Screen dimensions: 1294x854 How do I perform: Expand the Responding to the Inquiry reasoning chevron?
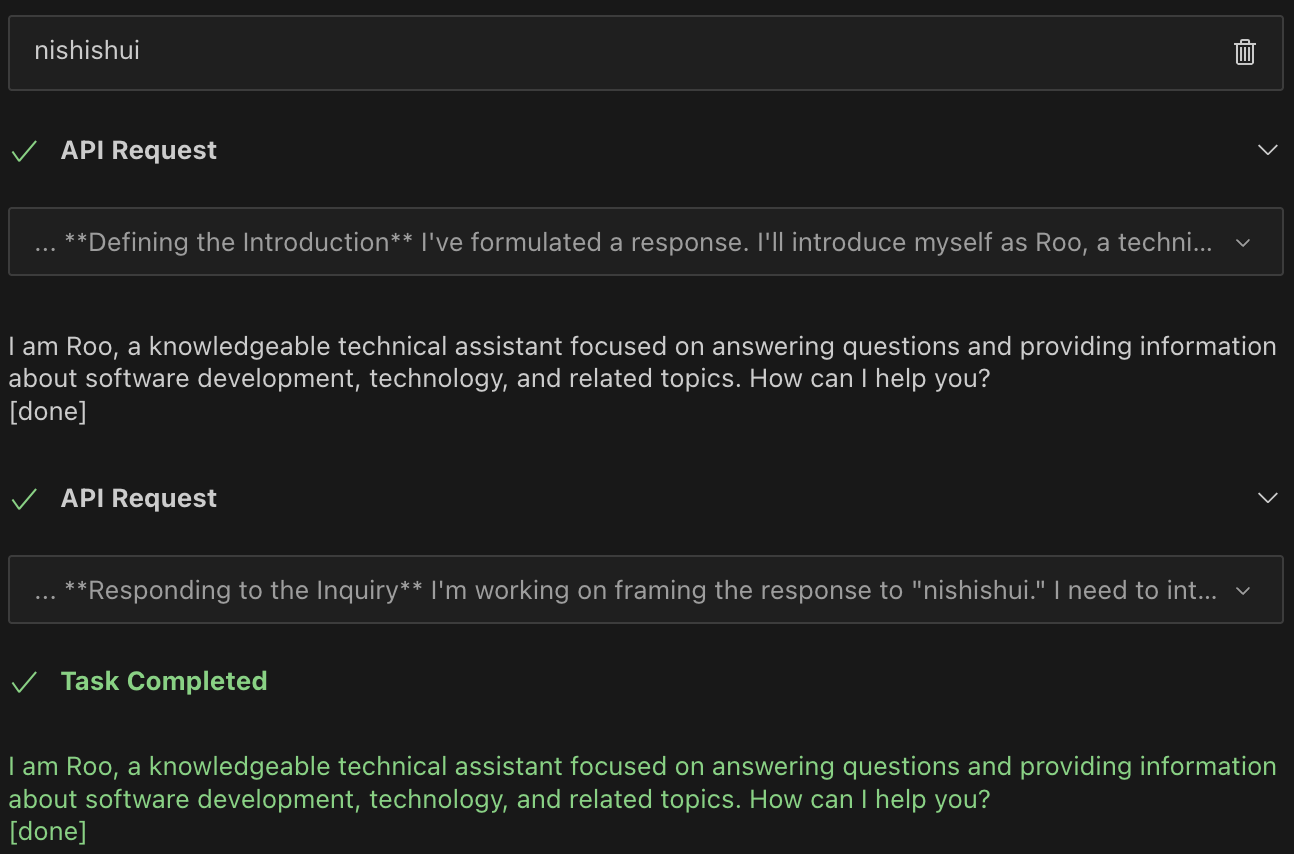1243,591
